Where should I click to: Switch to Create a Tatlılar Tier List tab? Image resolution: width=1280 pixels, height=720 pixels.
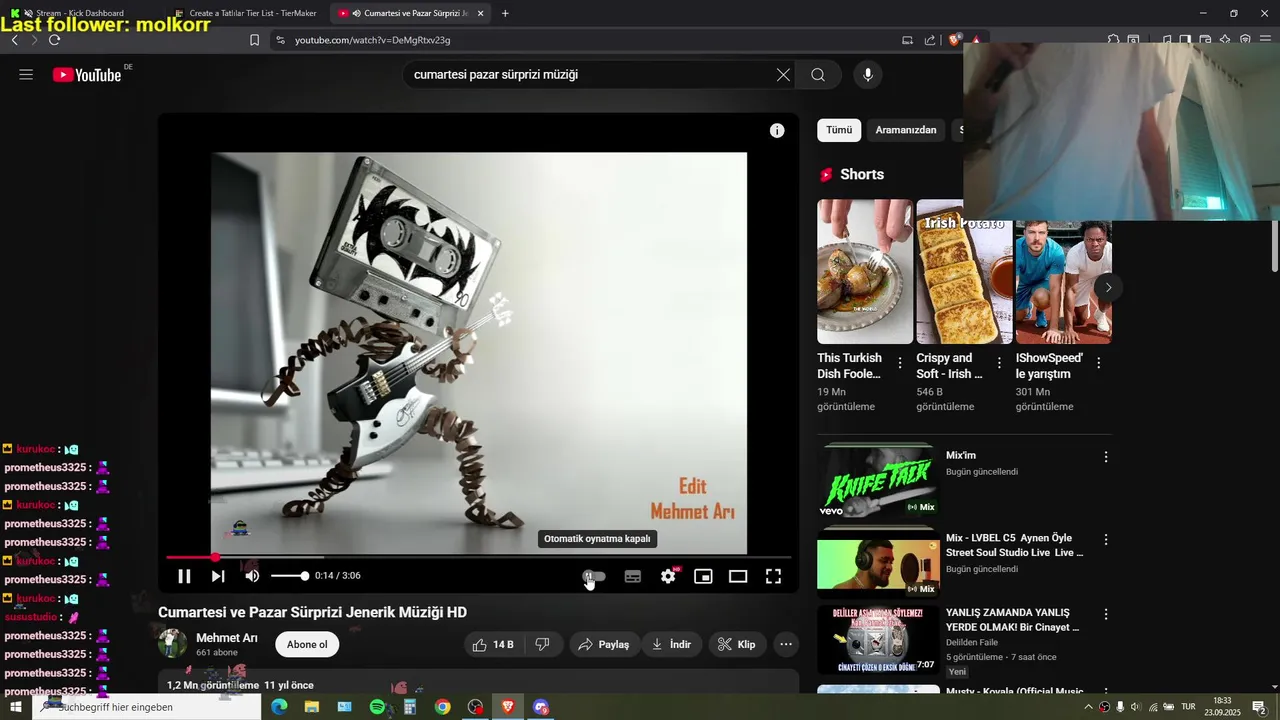(245, 13)
